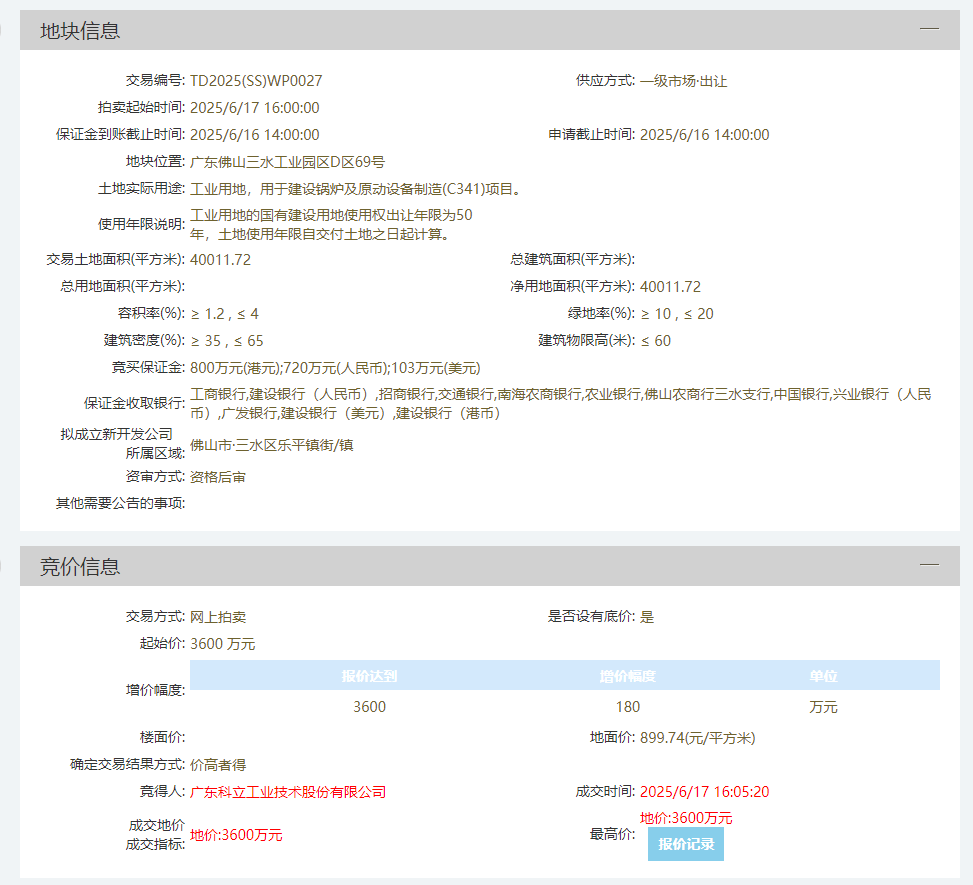The image size is (973, 885).
Task: Click the 拍卖起始时间 value 2025/6/17 16:00:00
Action: pyautogui.click(x=254, y=108)
